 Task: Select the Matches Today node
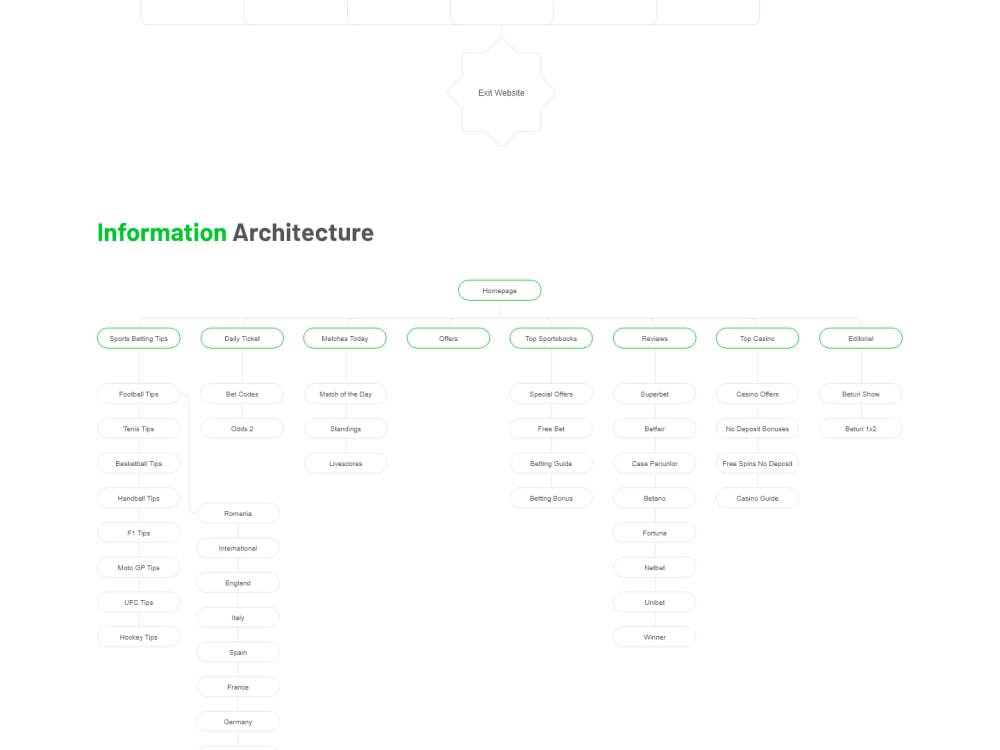[x=344, y=338]
